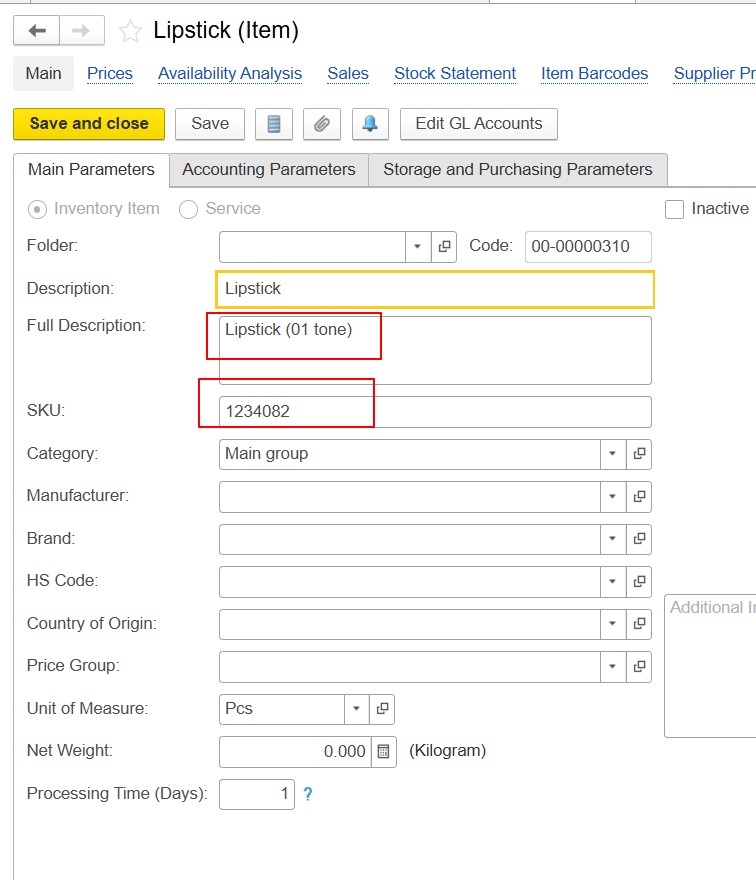The height and width of the screenshot is (880, 756).
Task: Open Price Group record with the open icon
Action: [x=639, y=666]
